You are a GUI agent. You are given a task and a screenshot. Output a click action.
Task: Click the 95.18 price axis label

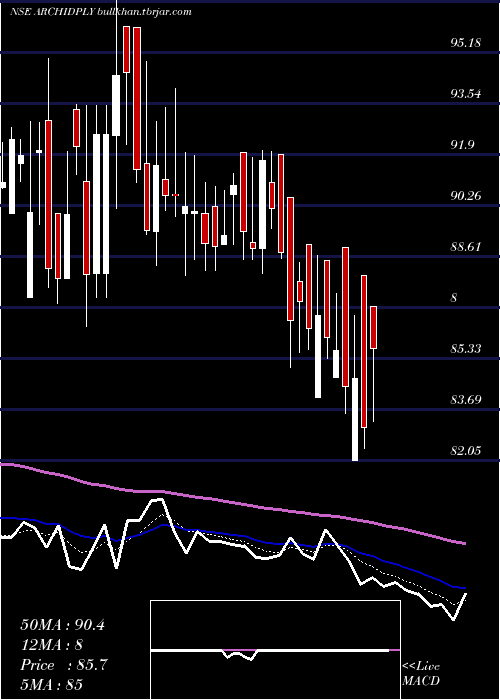click(x=466, y=43)
